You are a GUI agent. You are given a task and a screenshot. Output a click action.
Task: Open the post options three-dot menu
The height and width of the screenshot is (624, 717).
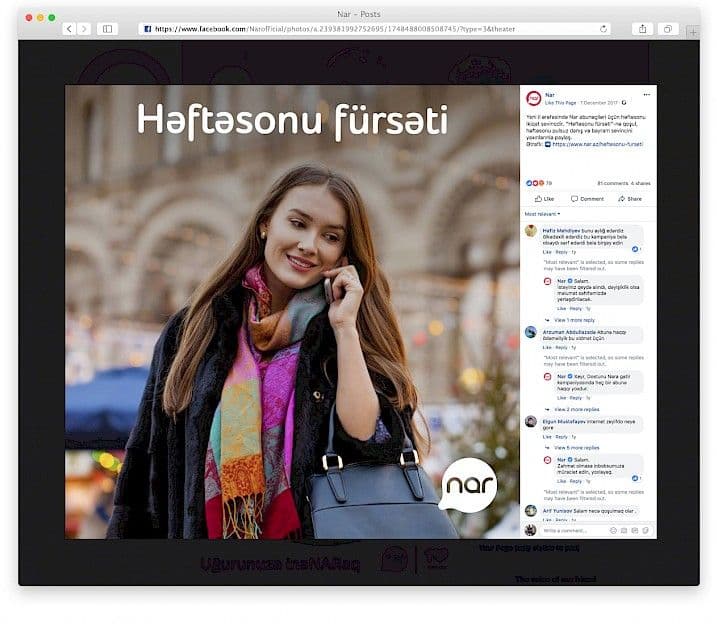click(x=646, y=94)
